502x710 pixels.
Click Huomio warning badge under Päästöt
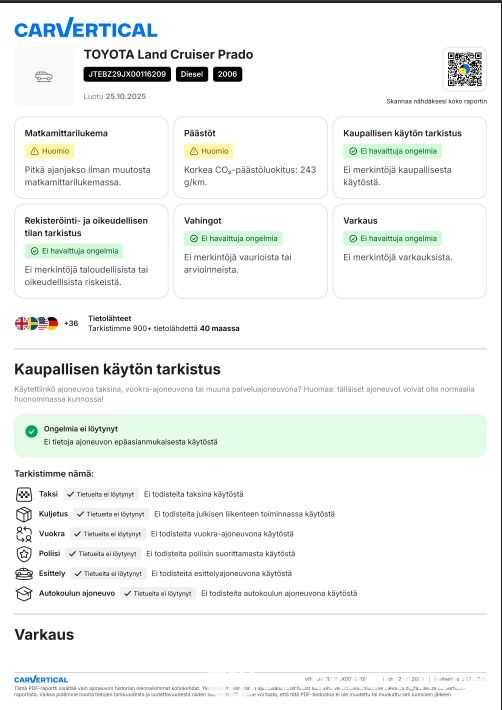(209, 151)
